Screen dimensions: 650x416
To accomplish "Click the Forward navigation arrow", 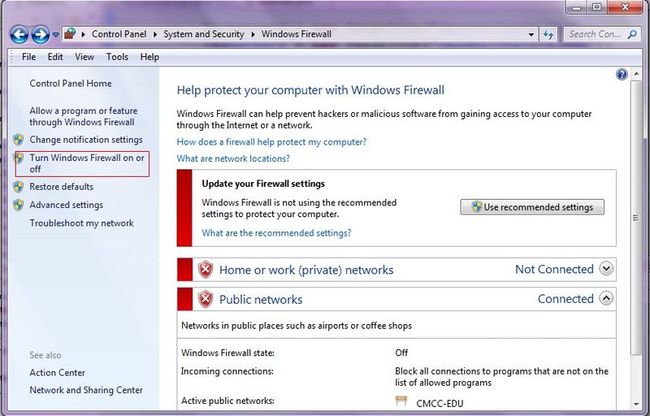I will [x=41, y=34].
